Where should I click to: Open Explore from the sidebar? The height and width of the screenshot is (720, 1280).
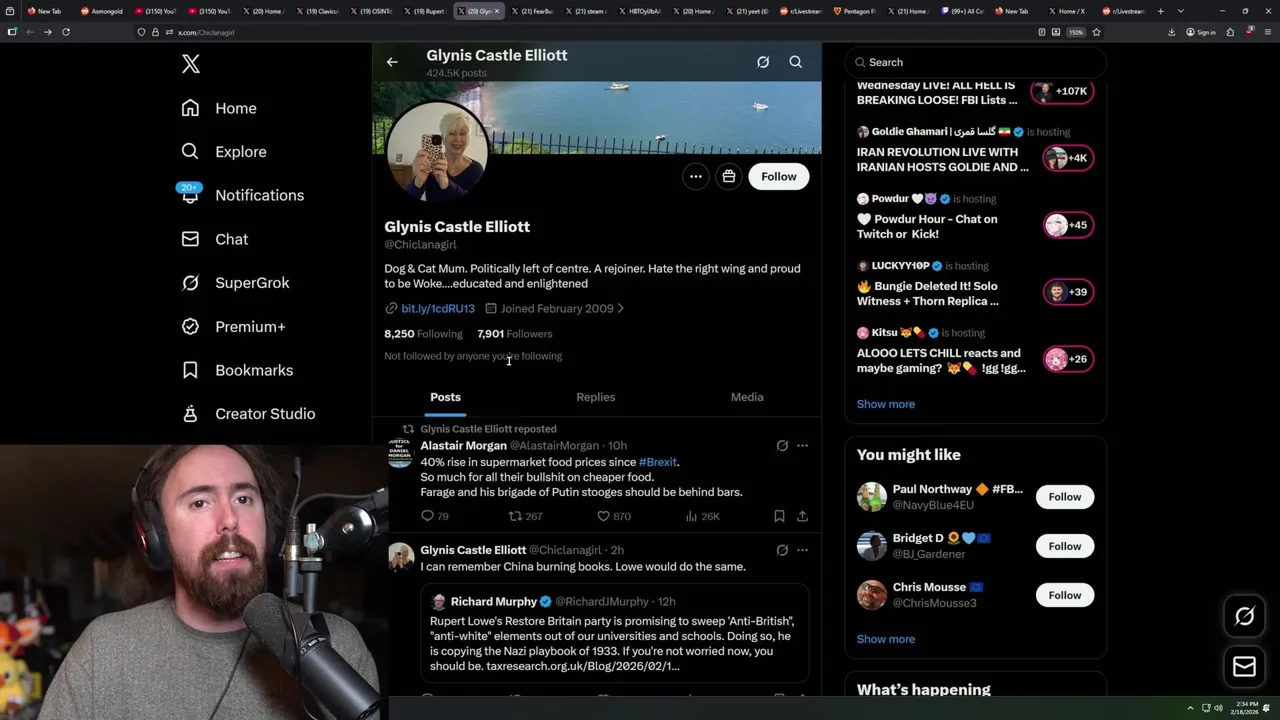[x=224, y=152]
